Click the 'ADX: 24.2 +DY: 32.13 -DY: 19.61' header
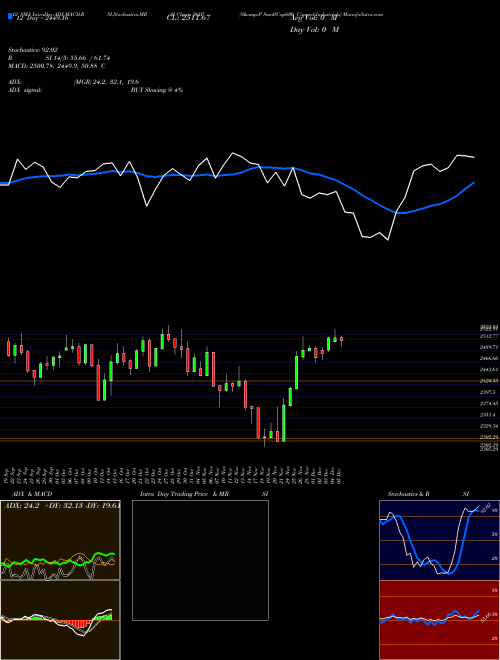This screenshot has width=500, height=660. [x=62, y=506]
